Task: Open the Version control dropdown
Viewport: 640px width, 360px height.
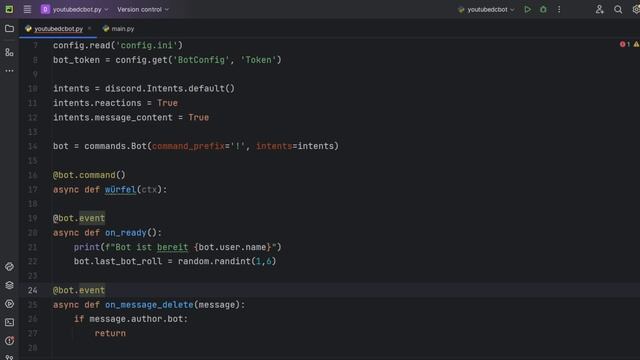Action: [x=143, y=9]
